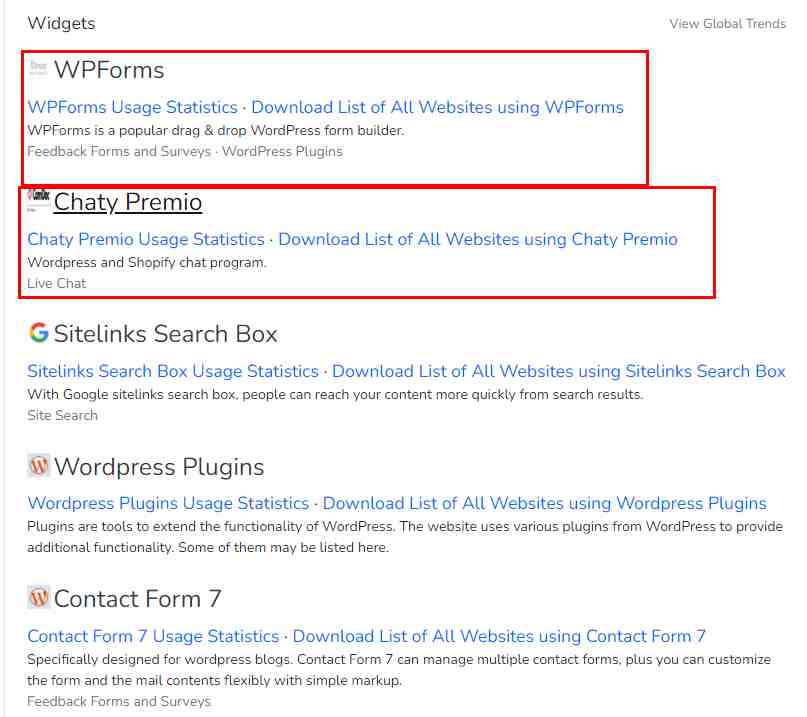The image size is (807, 717).
Task: Download List of All Websites using WPForms
Action: click(x=437, y=107)
